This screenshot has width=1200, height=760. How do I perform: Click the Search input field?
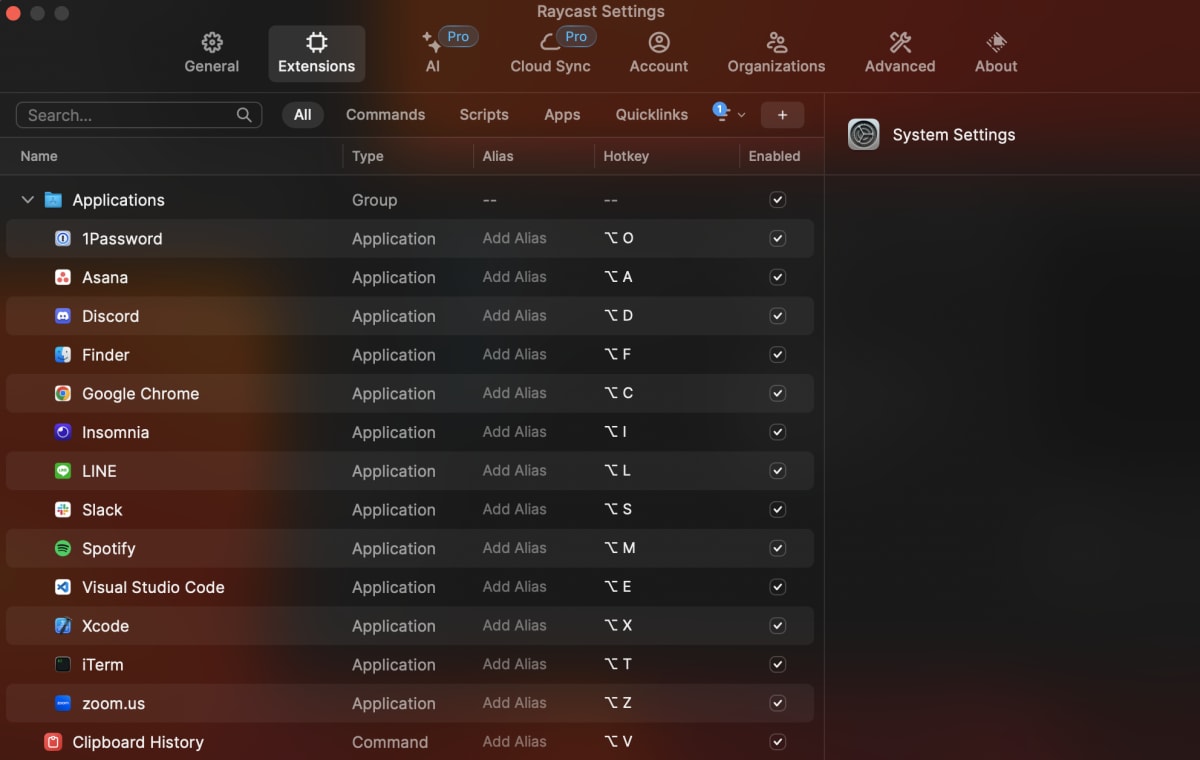(x=139, y=115)
